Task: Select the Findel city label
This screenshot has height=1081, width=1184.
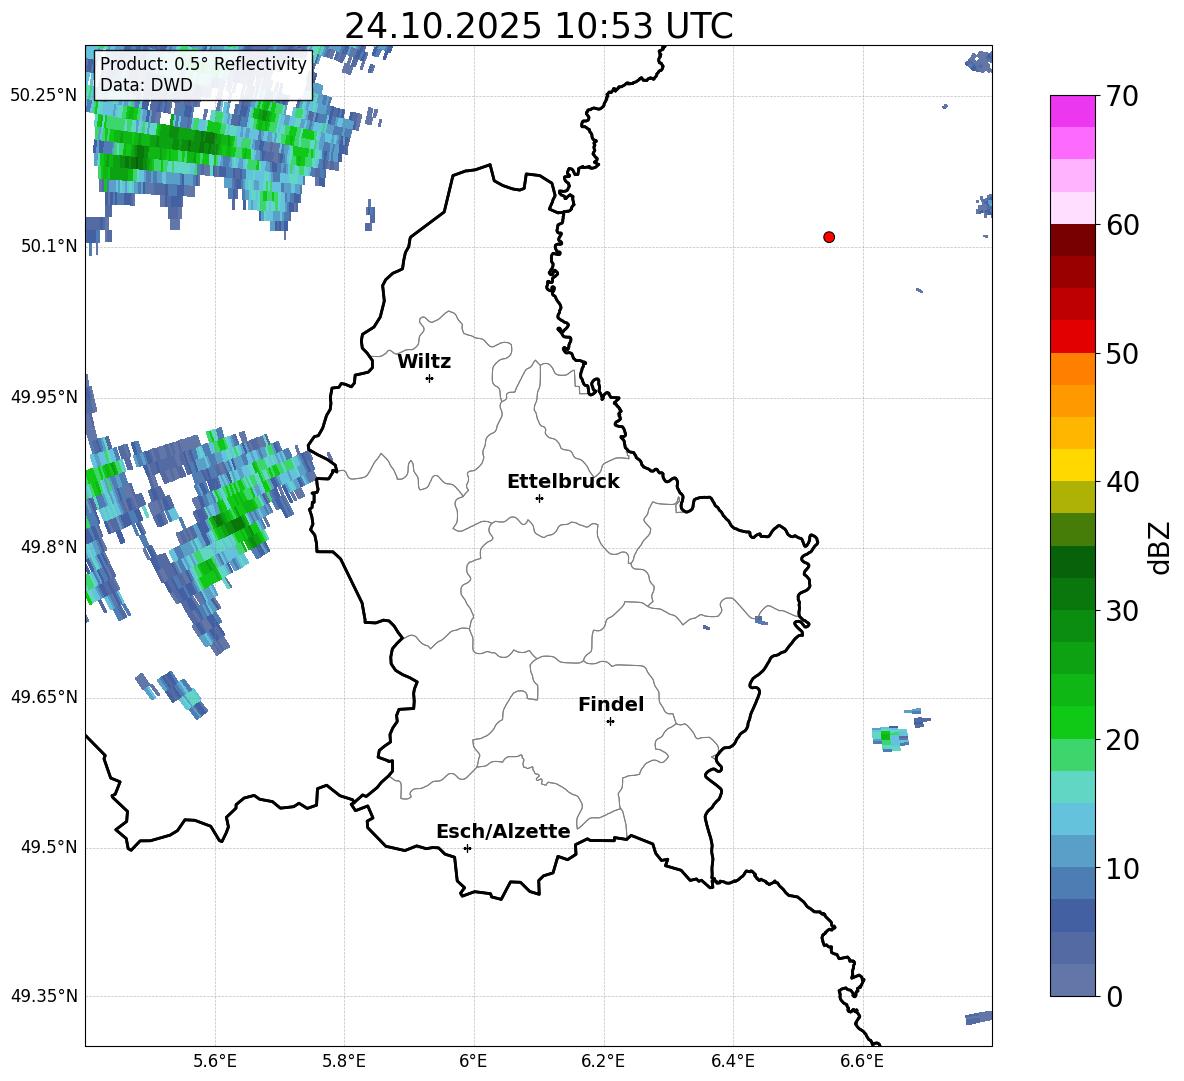Action: pyautogui.click(x=611, y=704)
